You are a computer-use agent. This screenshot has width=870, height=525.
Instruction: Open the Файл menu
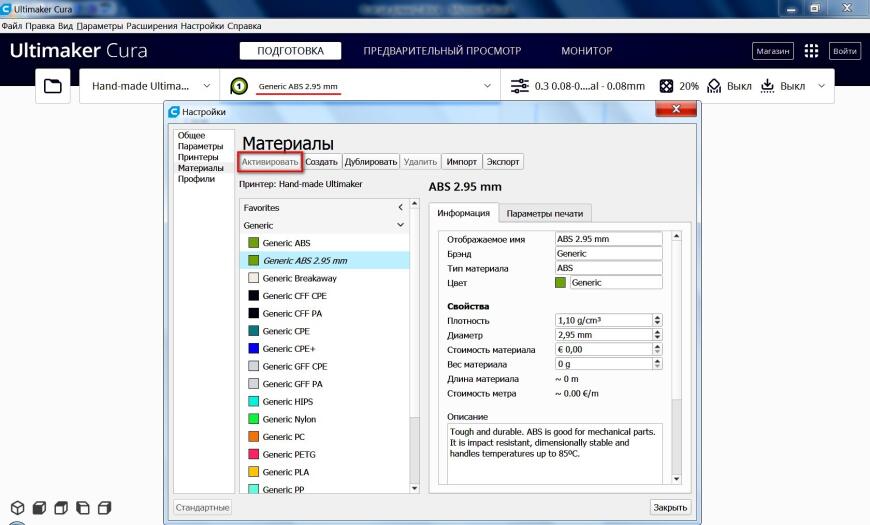(12, 26)
